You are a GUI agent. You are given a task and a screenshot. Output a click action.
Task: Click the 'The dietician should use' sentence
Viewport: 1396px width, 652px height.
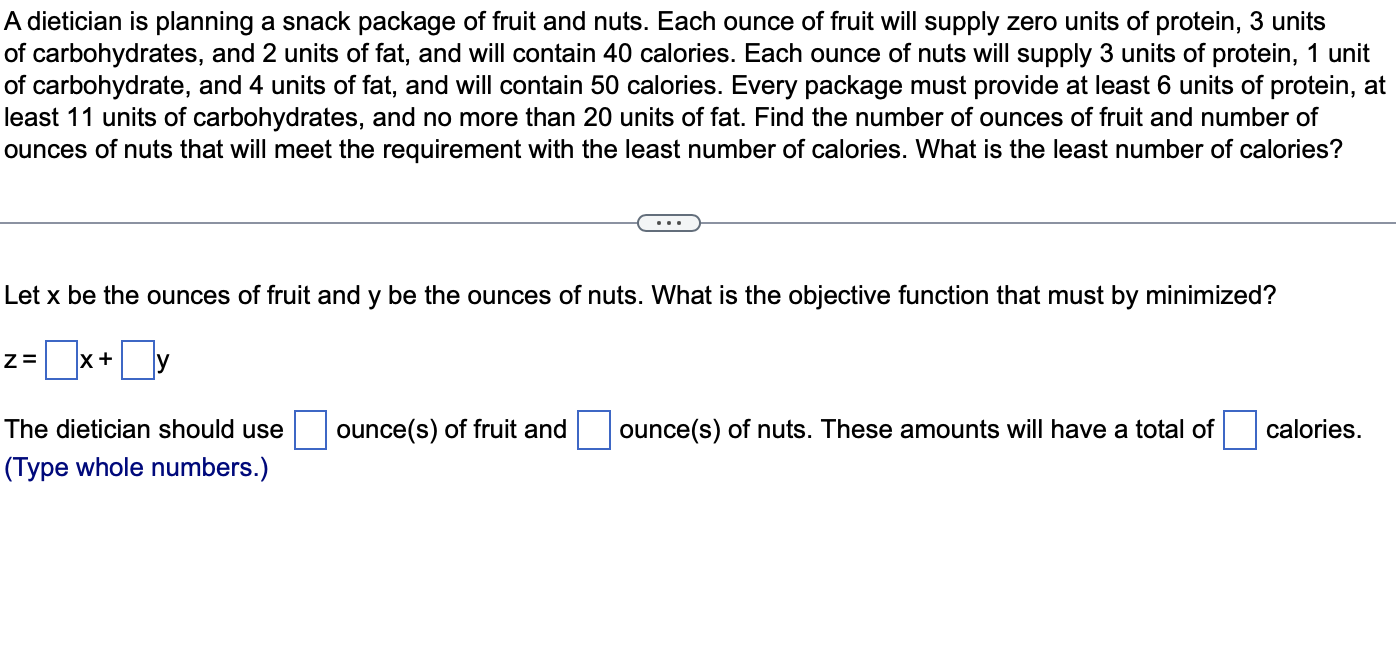tap(142, 428)
